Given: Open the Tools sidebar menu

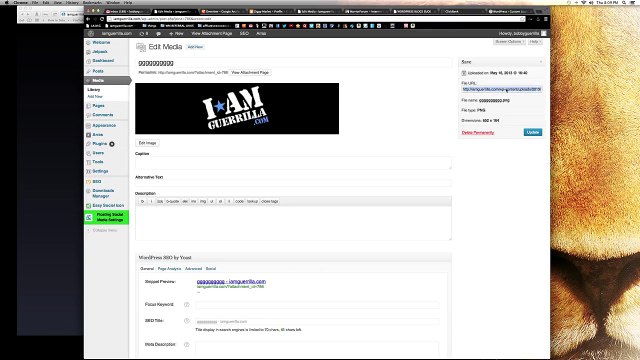Looking at the screenshot, I should coord(98,162).
